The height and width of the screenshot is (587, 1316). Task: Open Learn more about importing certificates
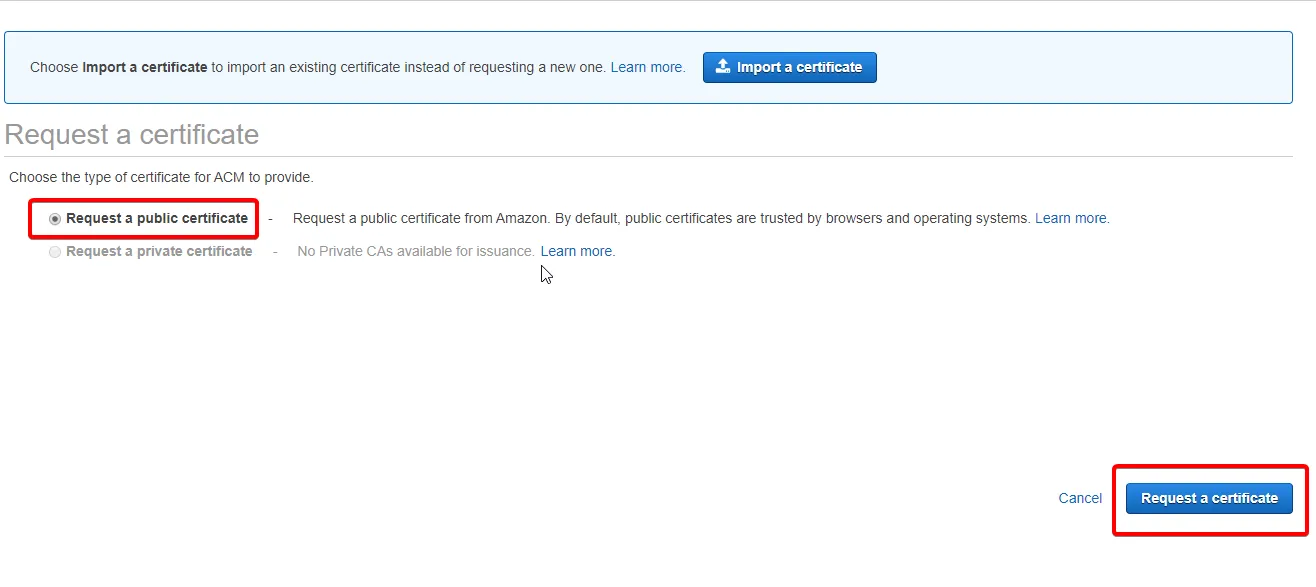click(x=646, y=67)
